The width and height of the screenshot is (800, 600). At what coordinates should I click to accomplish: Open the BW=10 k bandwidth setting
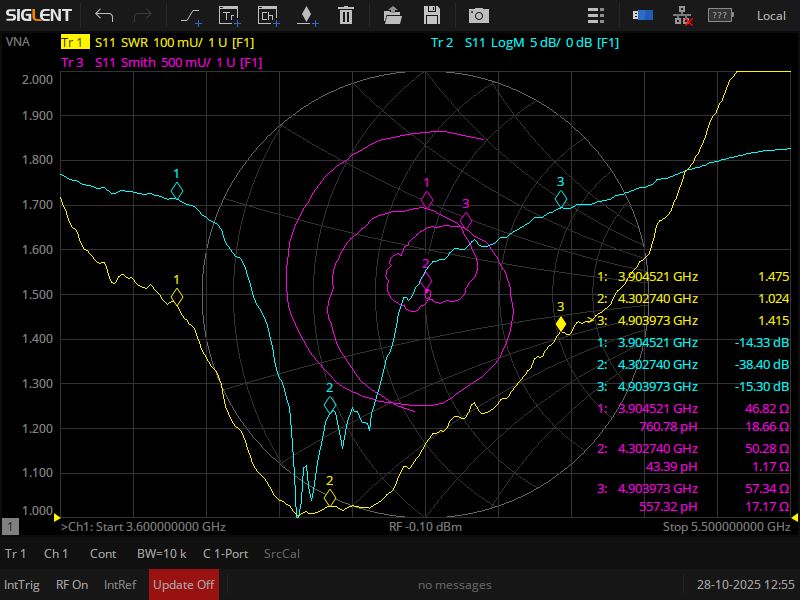pyautogui.click(x=161, y=554)
